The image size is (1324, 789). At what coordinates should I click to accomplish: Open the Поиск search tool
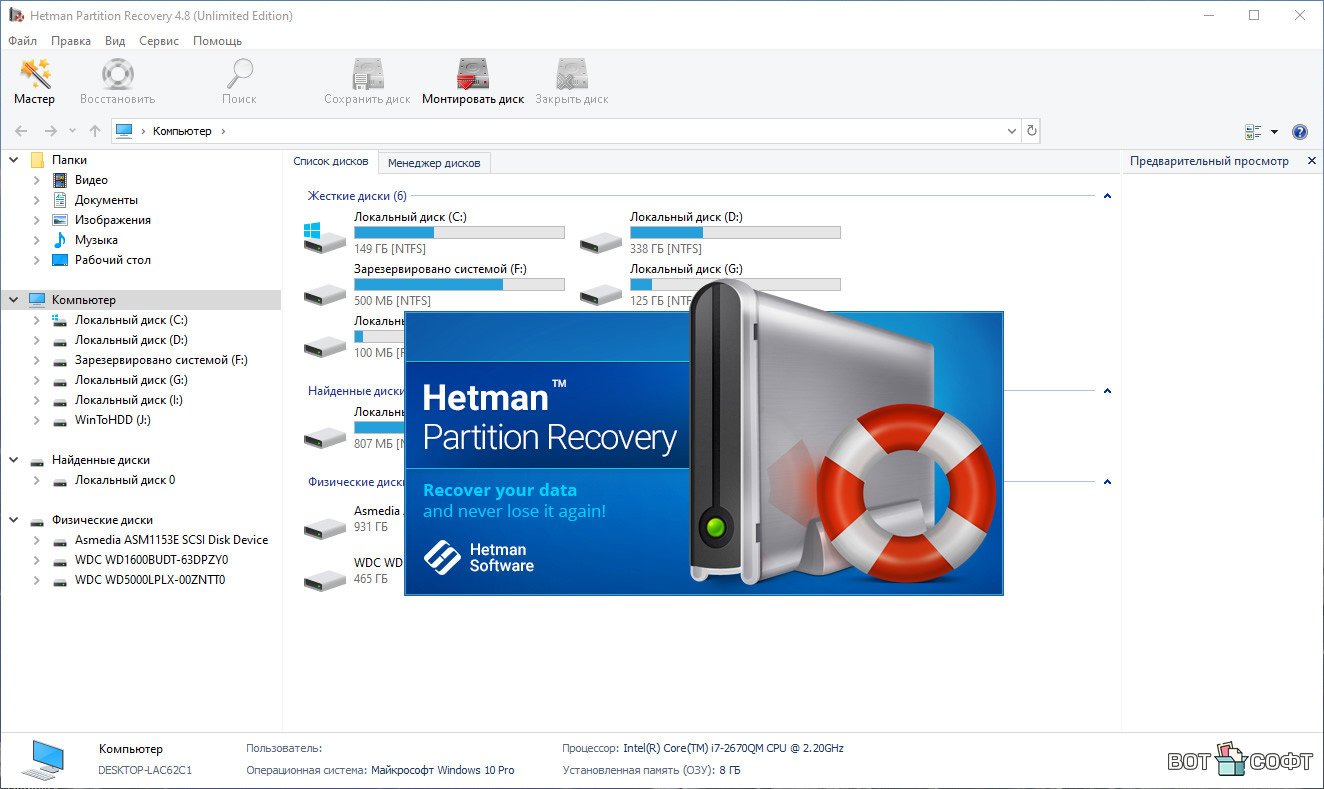(239, 82)
